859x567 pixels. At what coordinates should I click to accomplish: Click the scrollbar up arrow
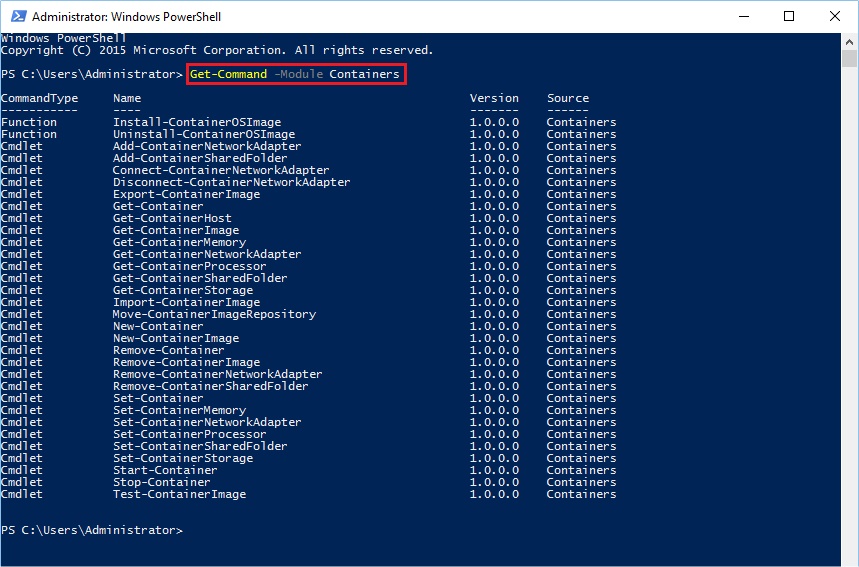click(849, 42)
